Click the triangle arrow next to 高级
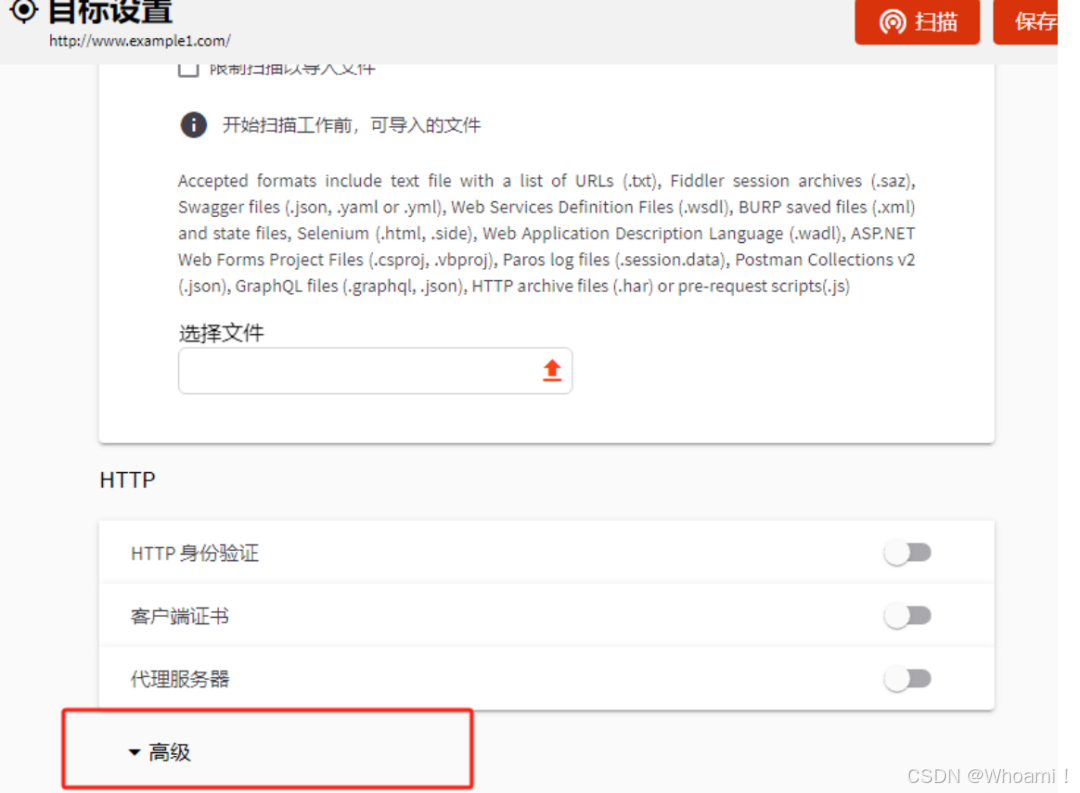The height and width of the screenshot is (793, 1080). click(x=134, y=752)
